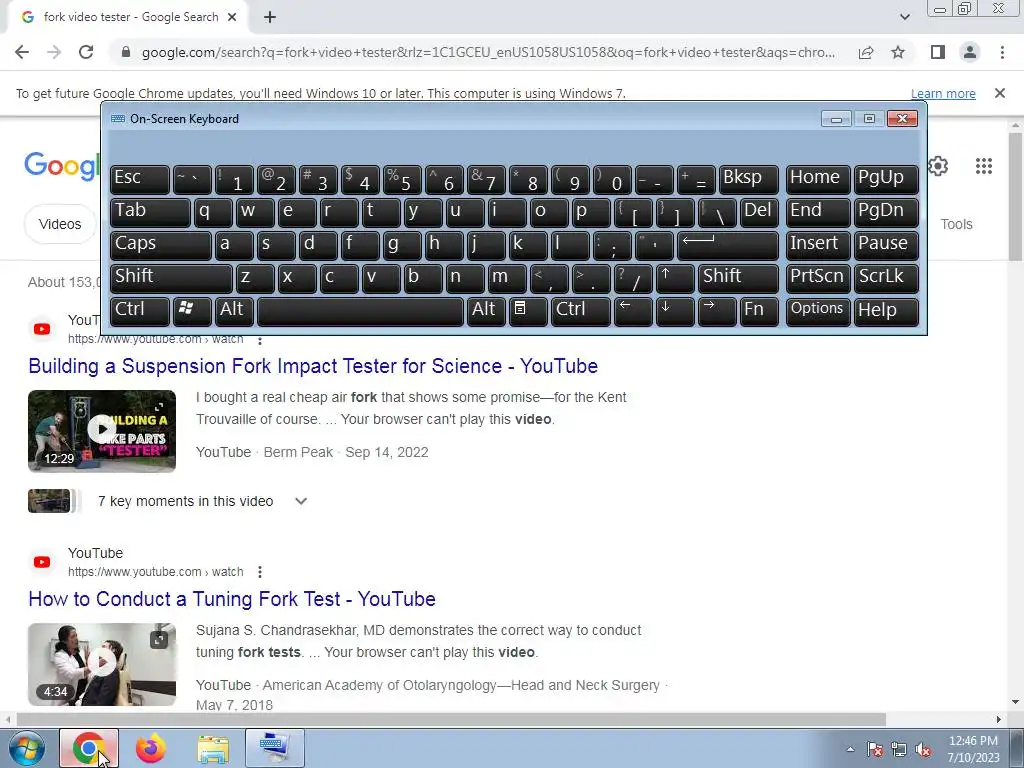Open Chrome three-dot menu

tap(1002, 52)
